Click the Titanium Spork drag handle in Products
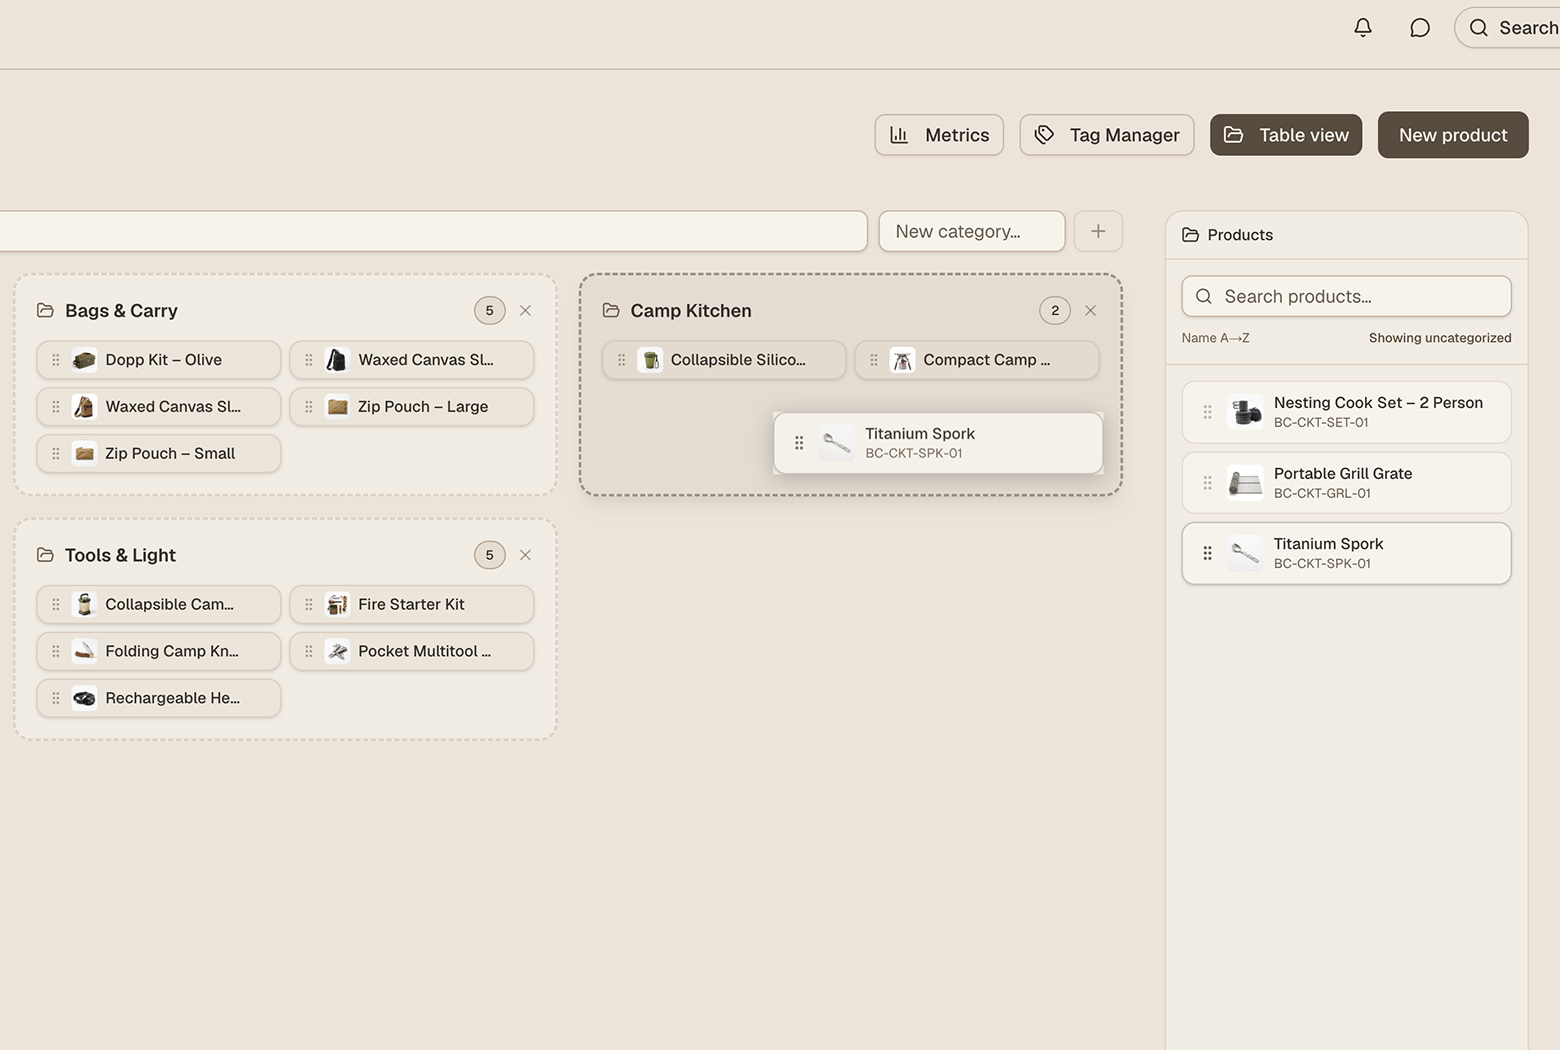1560x1050 pixels. pyautogui.click(x=1207, y=553)
